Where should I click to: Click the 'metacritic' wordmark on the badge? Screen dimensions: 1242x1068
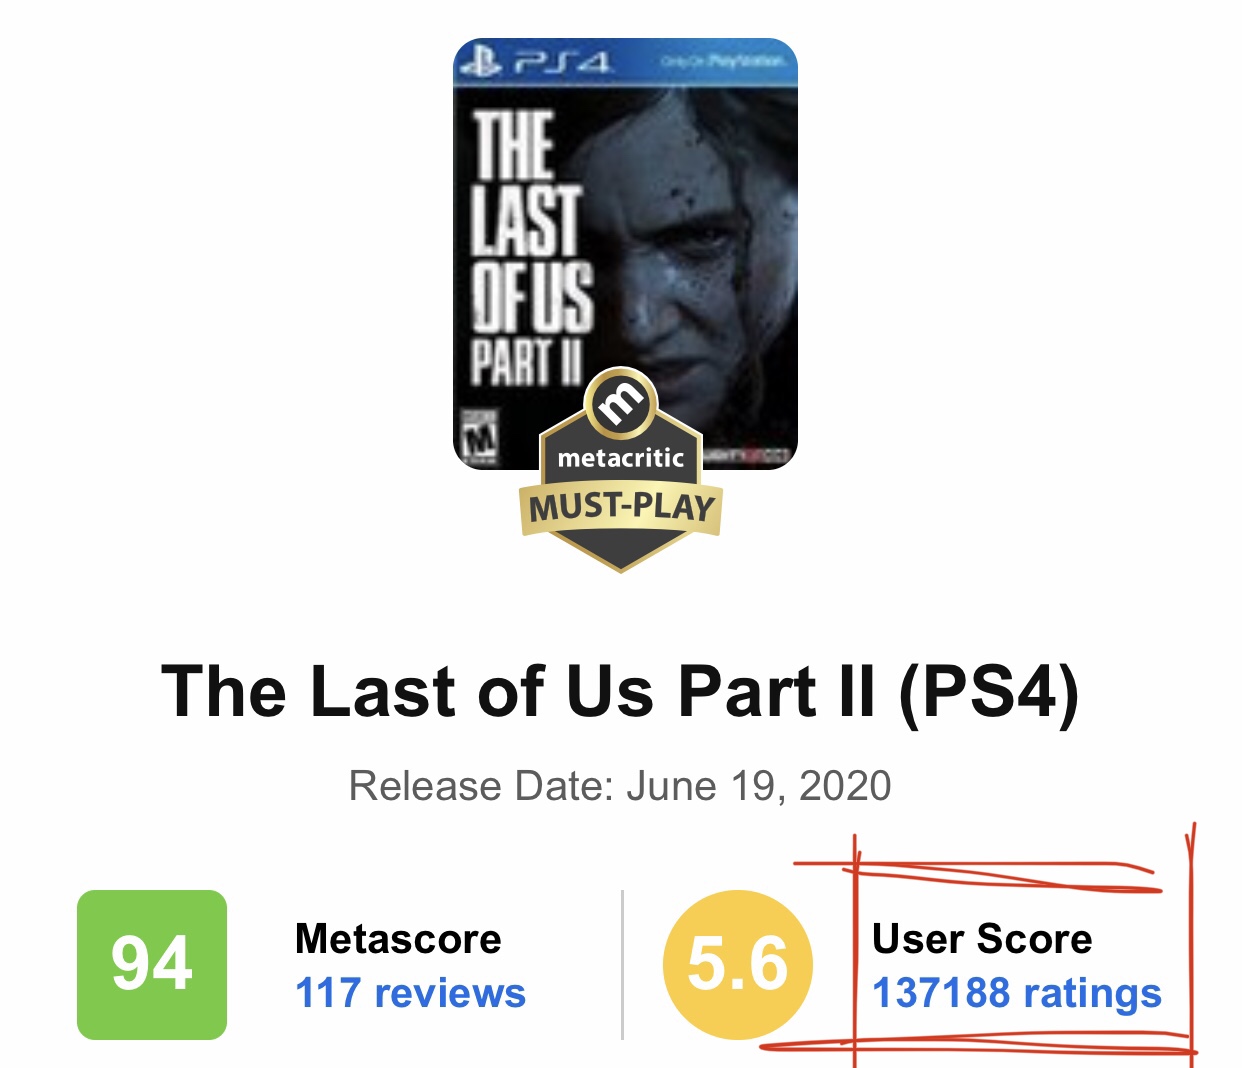pos(621,458)
